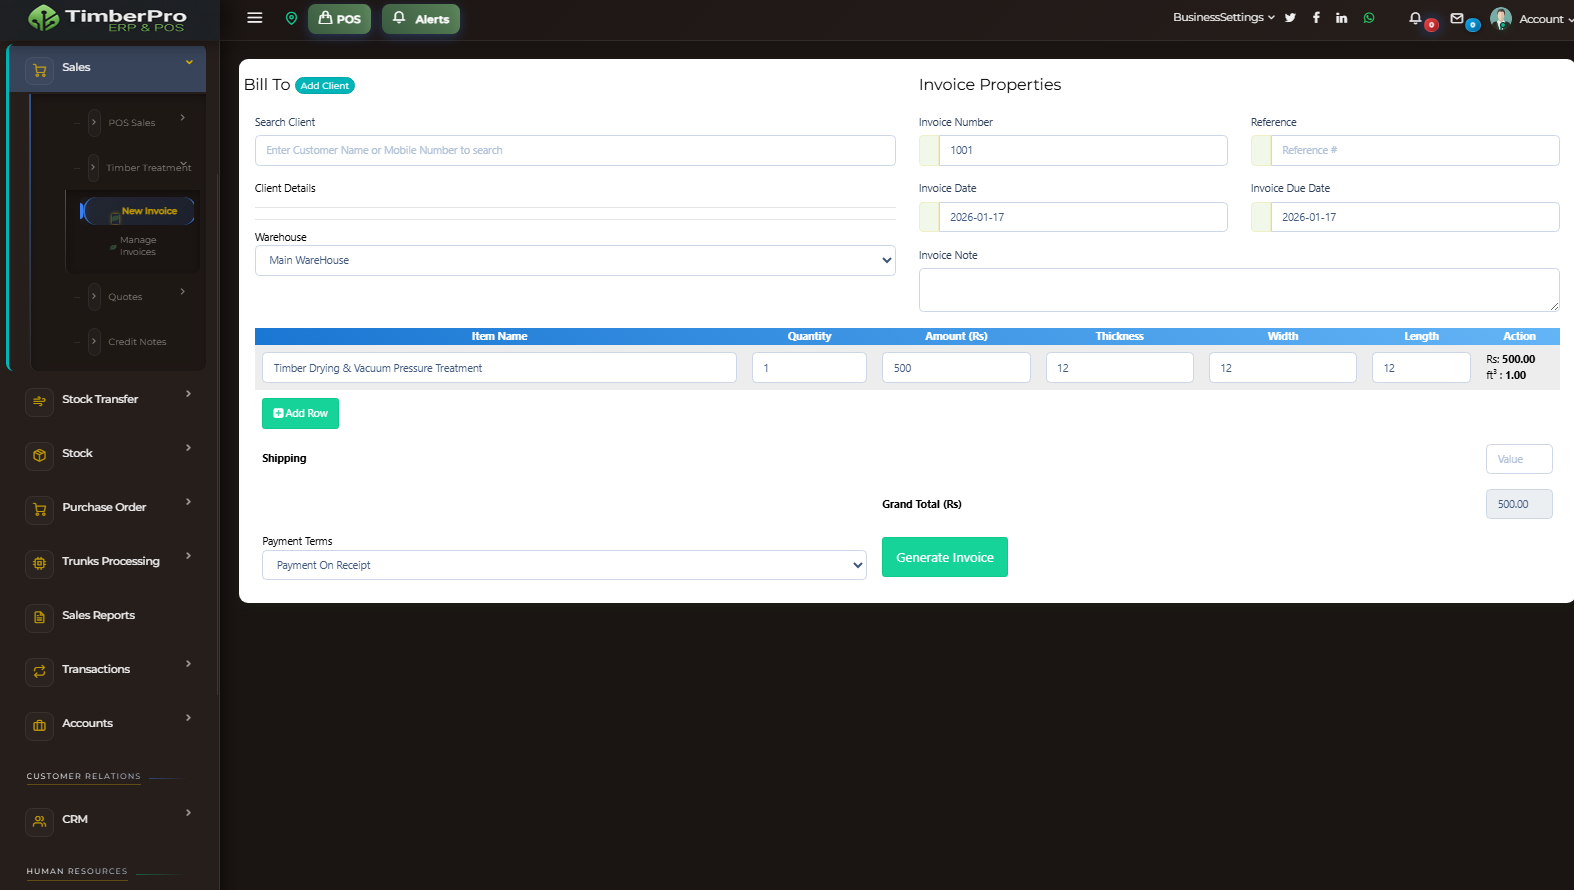Open Sales Reports menu item
The width and height of the screenshot is (1574, 890).
(98, 615)
